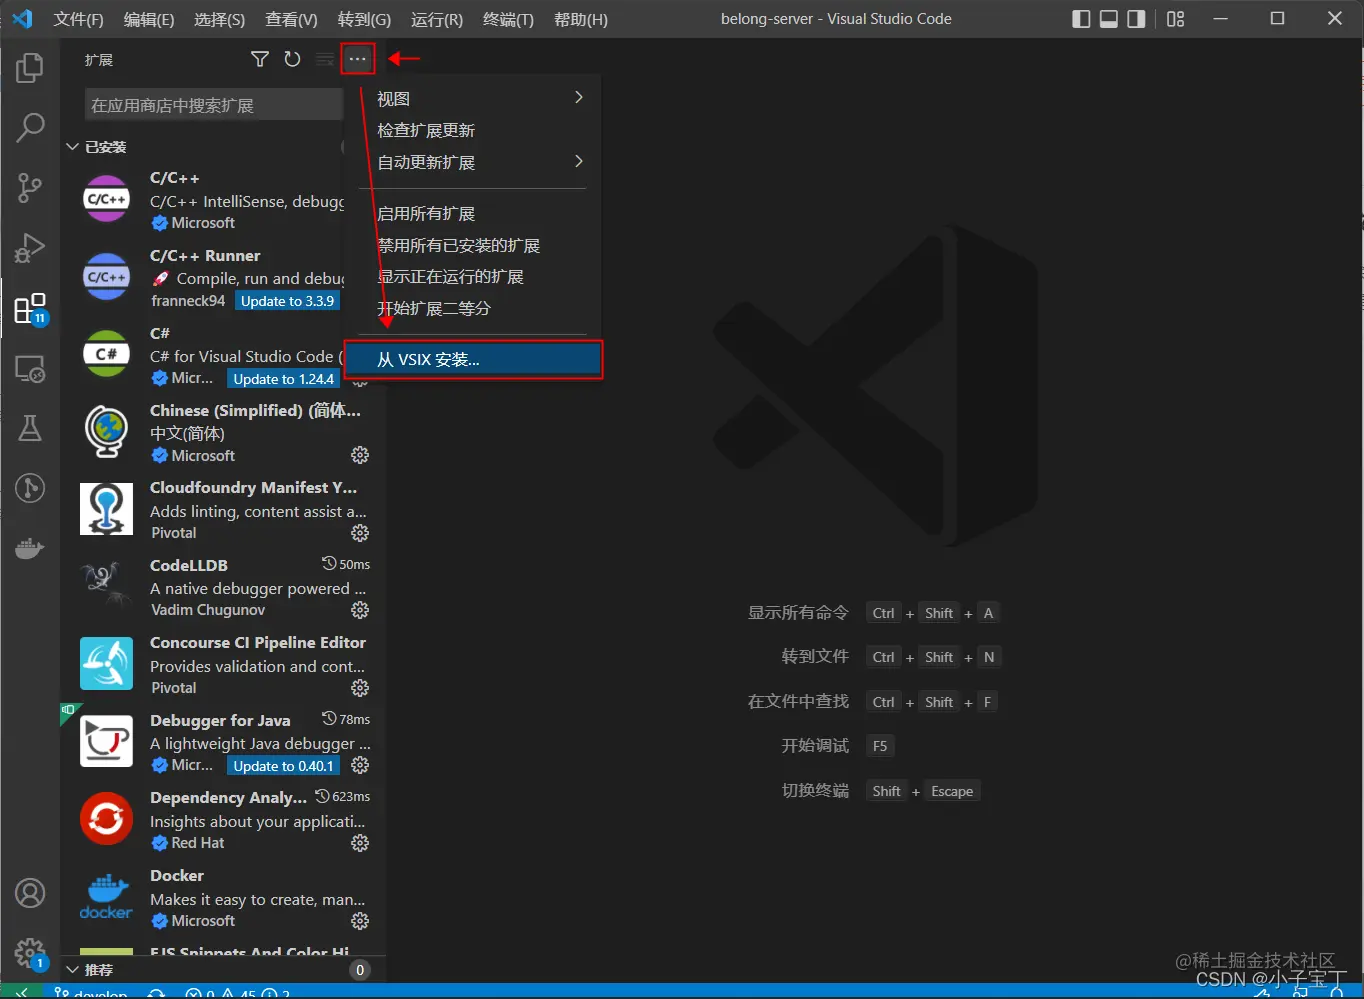Open Chinese (Simplified) extension gear

click(x=360, y=455)
